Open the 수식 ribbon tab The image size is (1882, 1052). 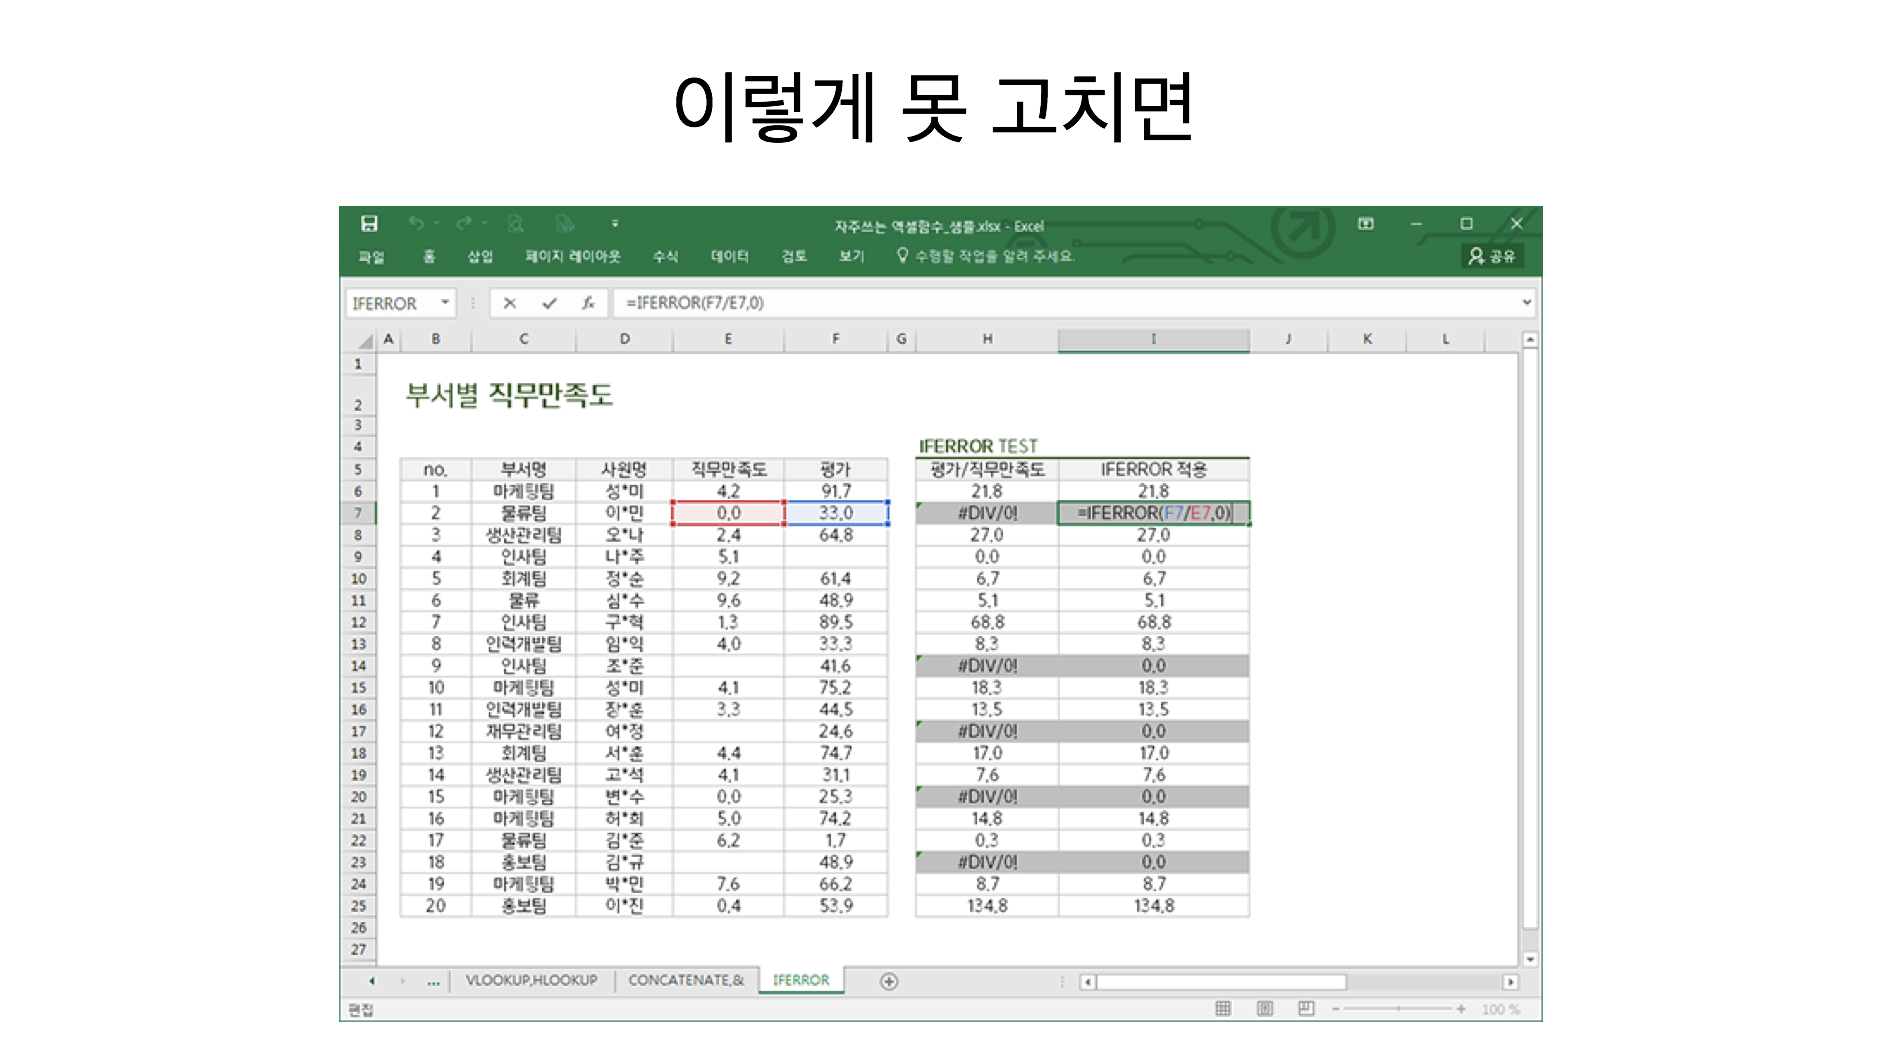pos(665,257)
